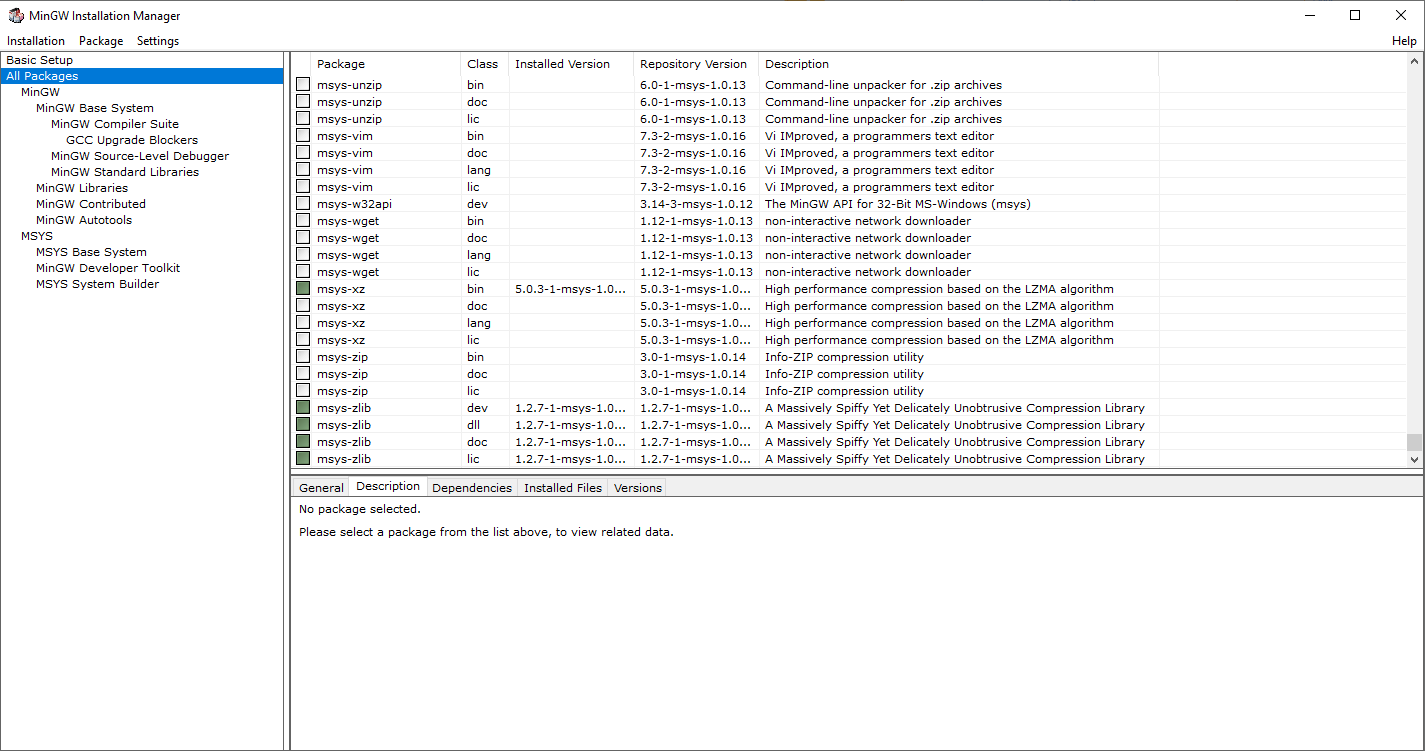The height and width of the screenshot is (751, 1425).
Task: Switch to the General tab
Action: [x=321, y=488]
